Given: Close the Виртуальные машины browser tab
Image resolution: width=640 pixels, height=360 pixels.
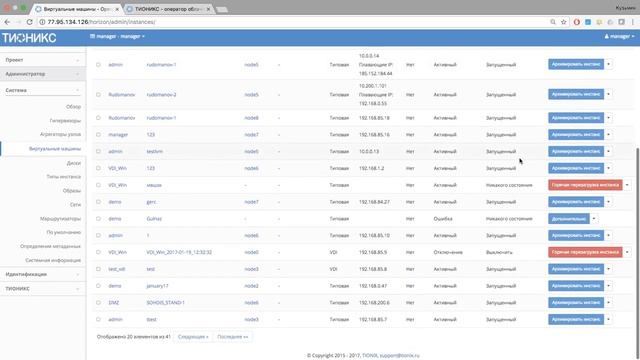Looking at the screenshot, I should click(118, 9).
